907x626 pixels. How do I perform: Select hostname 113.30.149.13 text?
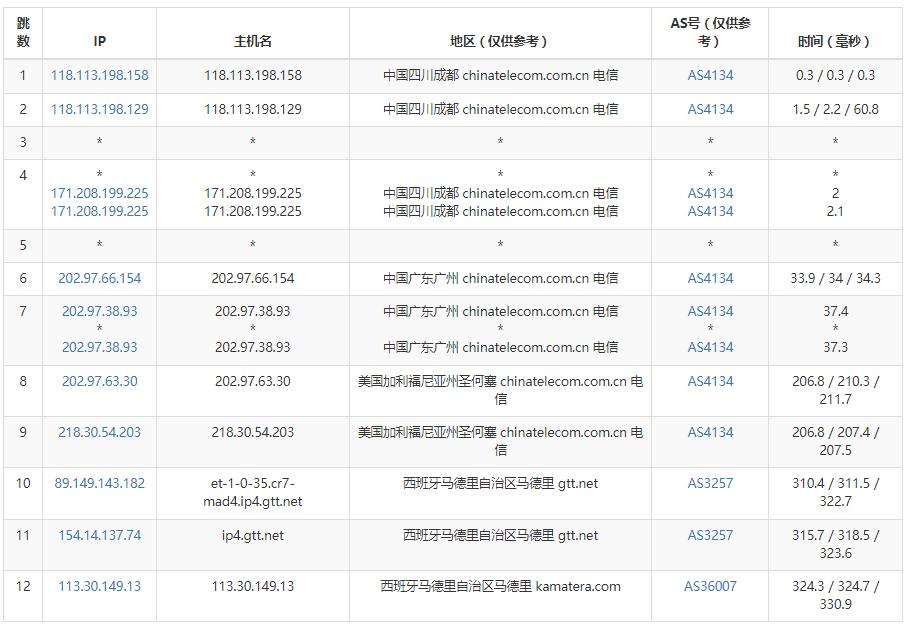[x=253, y=586]
